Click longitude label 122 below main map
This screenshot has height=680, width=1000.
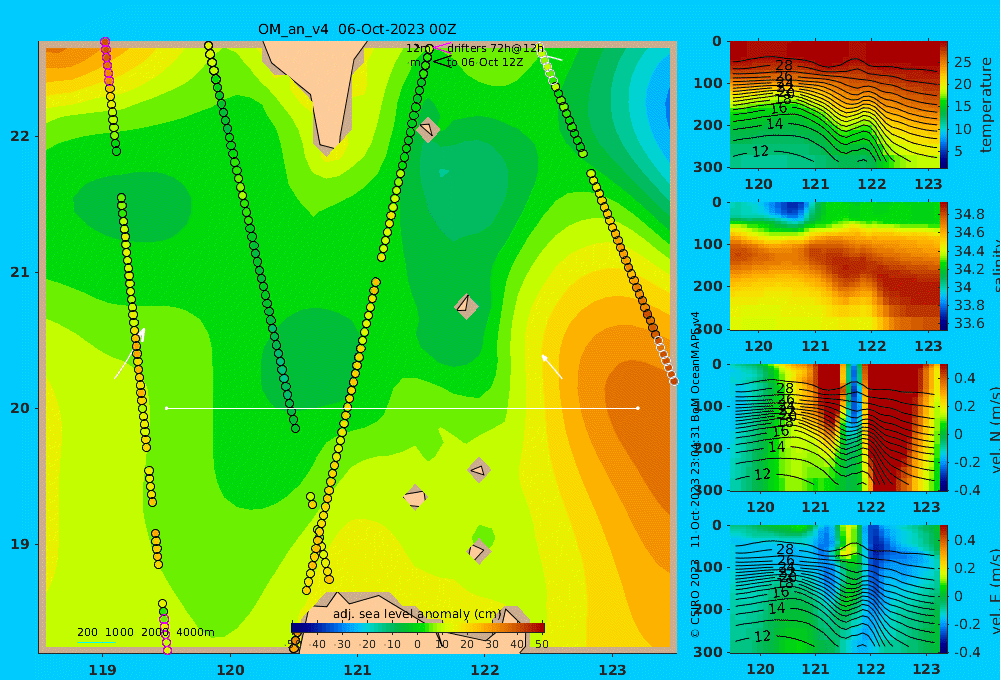click(485, 670)
